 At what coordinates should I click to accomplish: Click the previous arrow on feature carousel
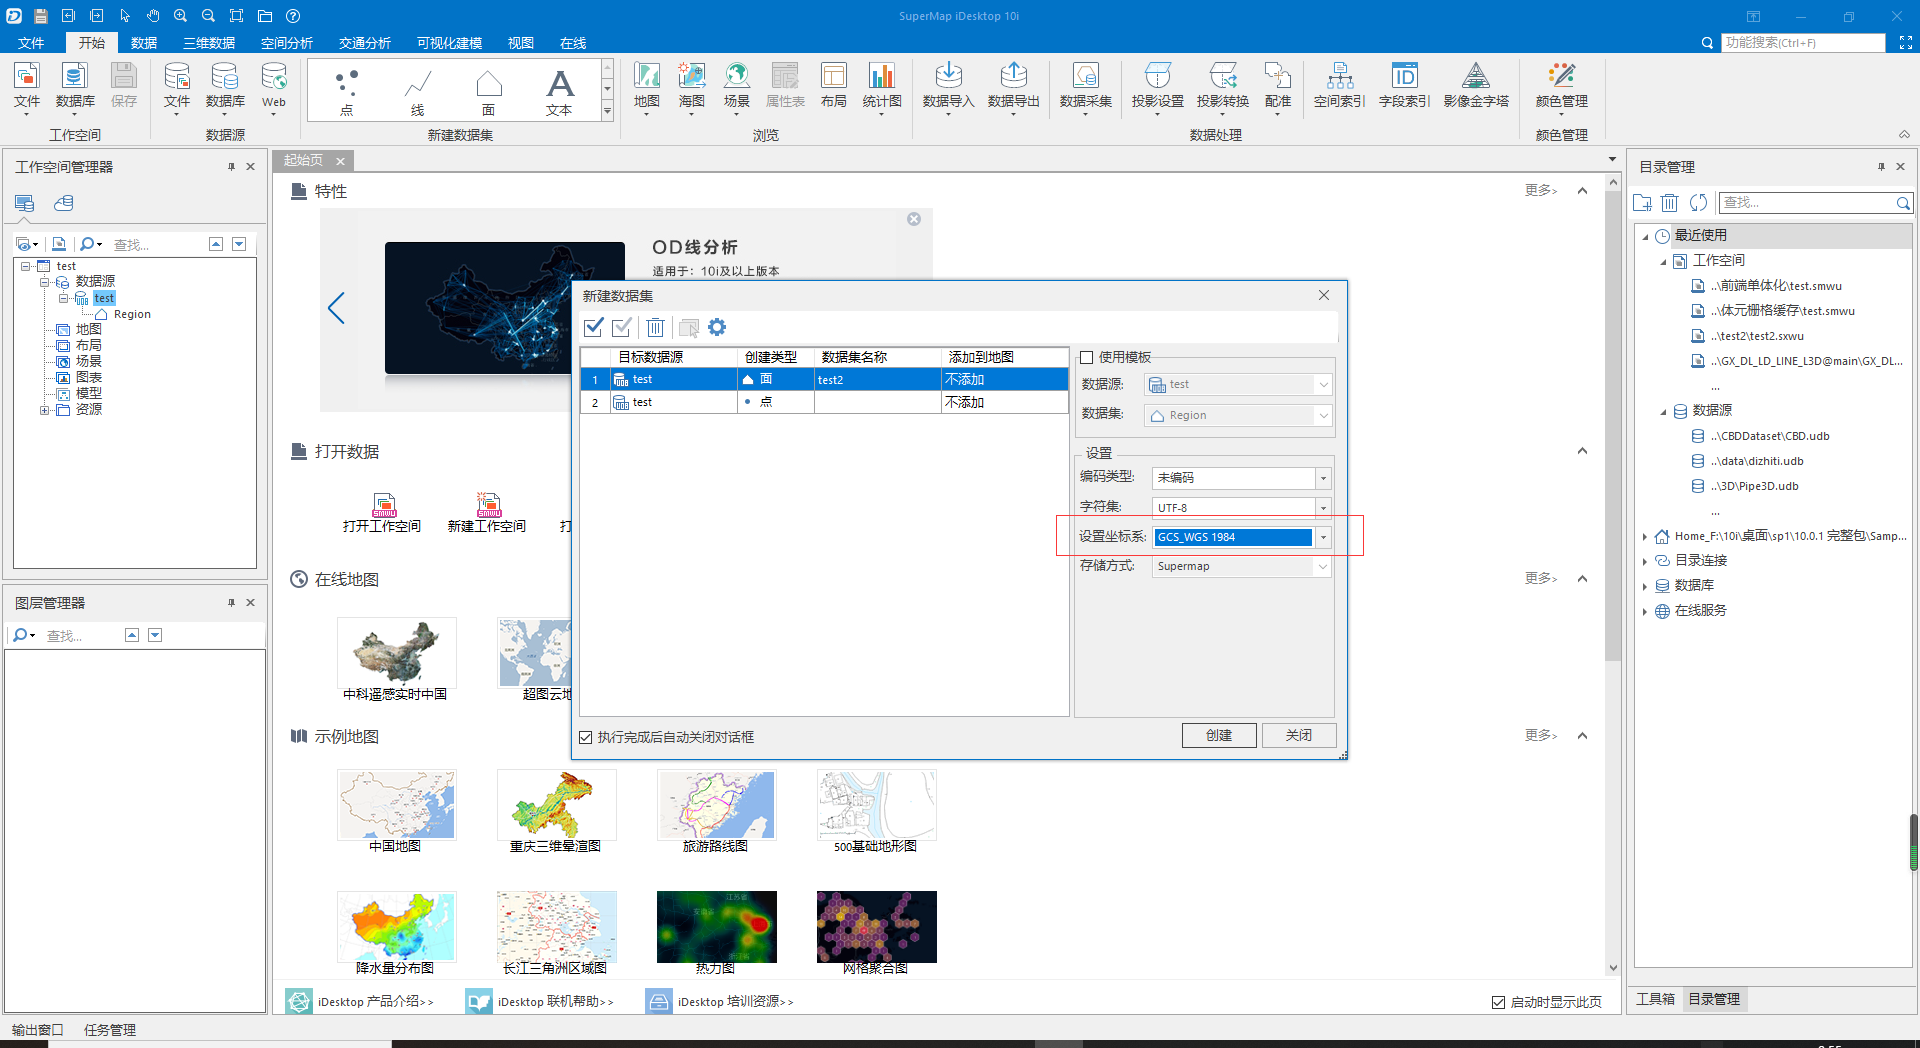click(x=336, y=308)
